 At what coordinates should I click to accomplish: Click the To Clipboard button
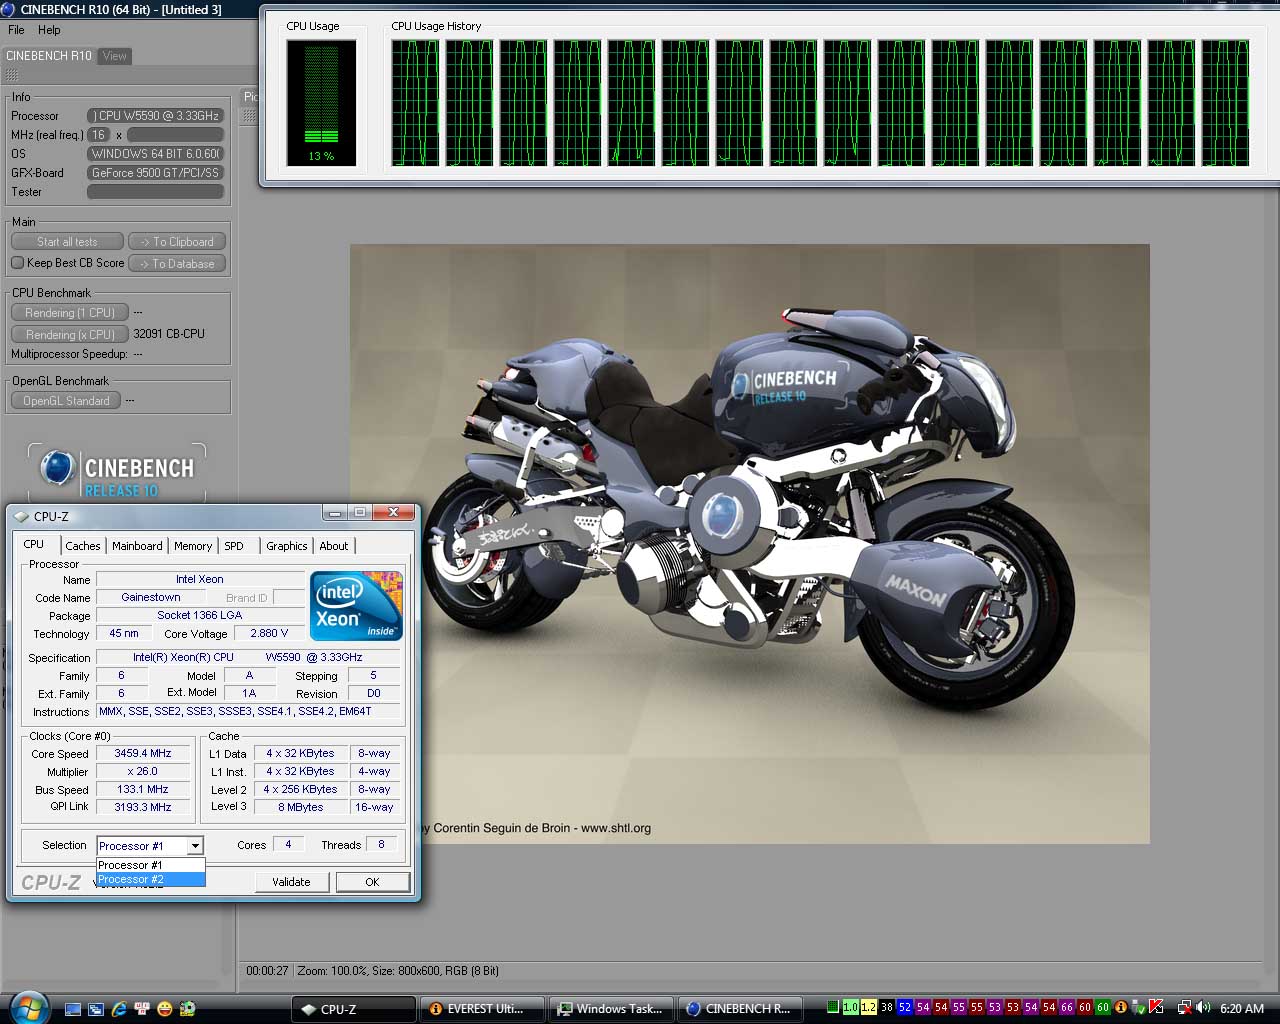177,242
